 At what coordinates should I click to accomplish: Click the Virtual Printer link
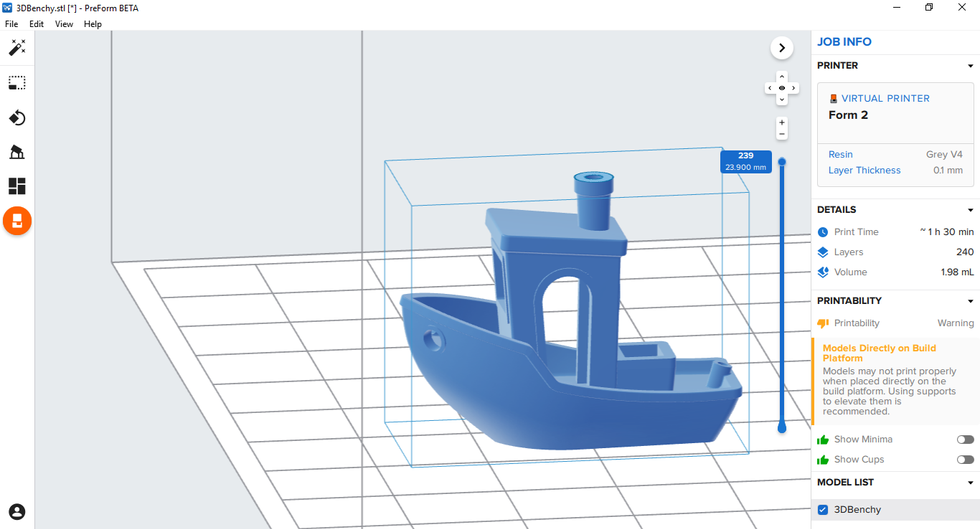(x=885, y=98)
